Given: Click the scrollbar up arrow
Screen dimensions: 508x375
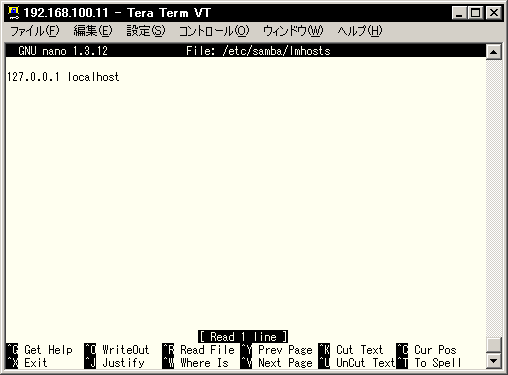Looking at the screenshot, I should tap(494, 52).
